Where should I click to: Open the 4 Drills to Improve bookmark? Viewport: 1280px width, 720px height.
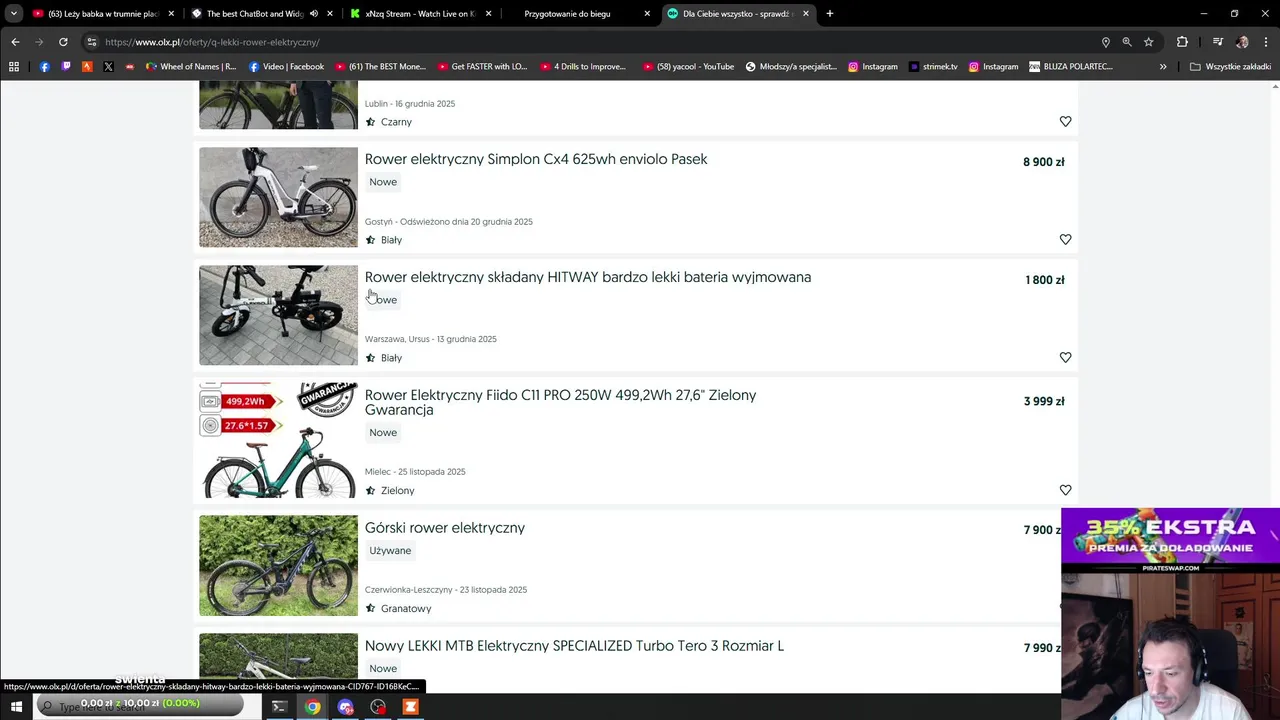pyautogui.click(x=583, y=67)
